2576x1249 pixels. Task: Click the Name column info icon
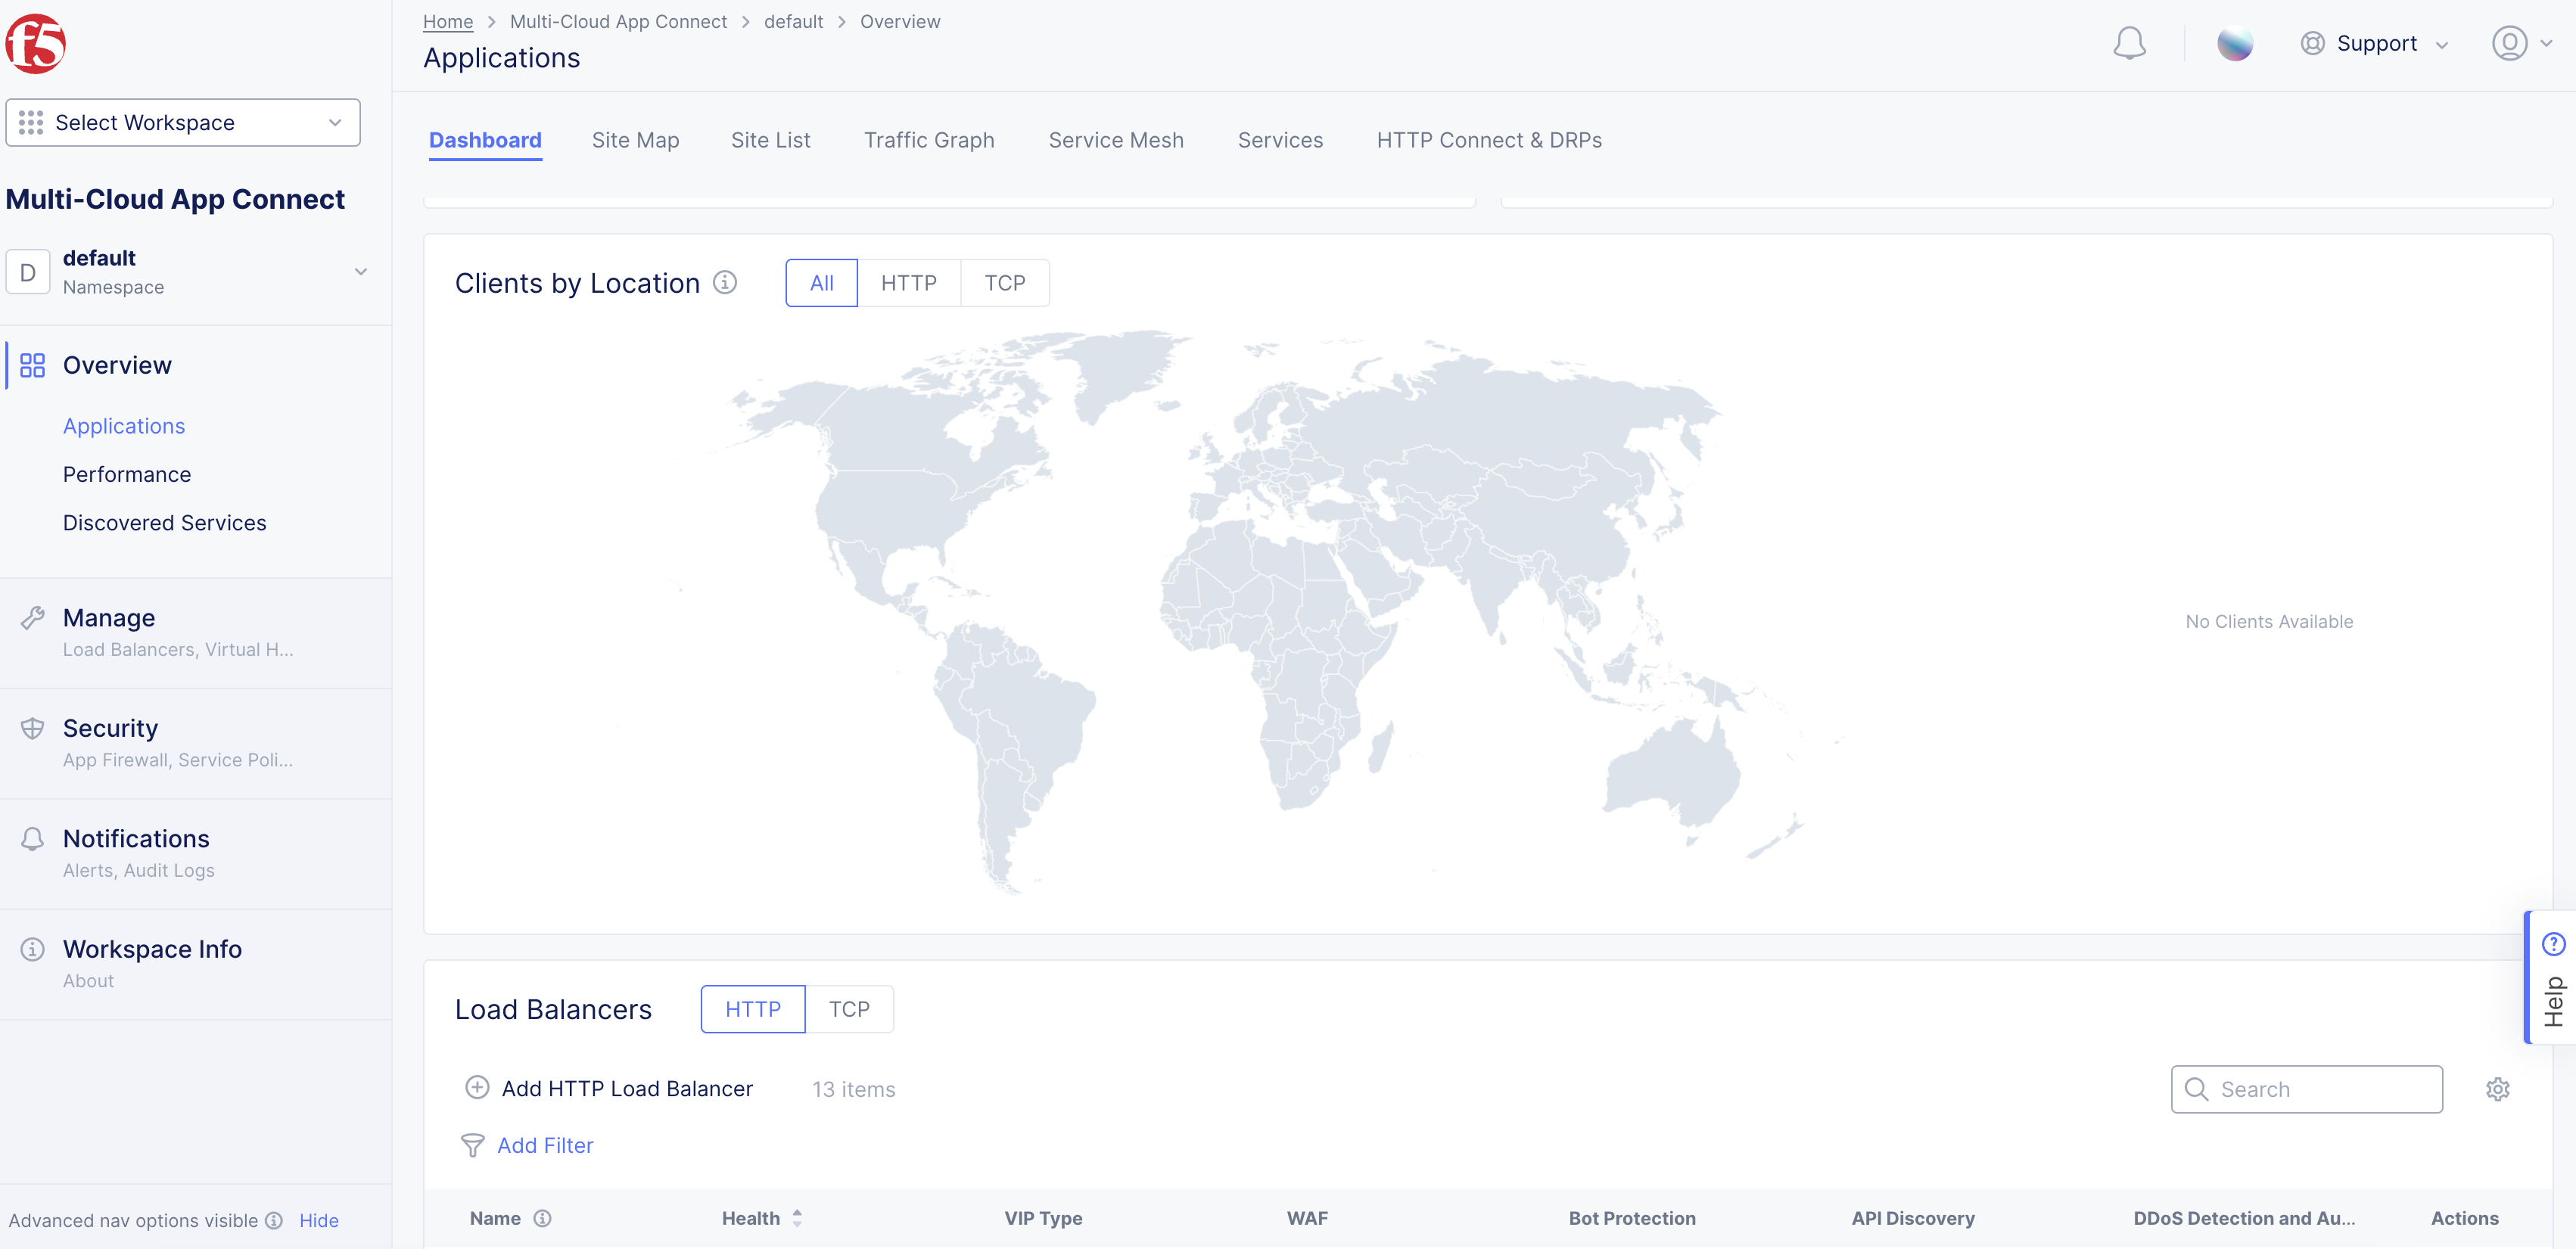(x=542, y=1218)
